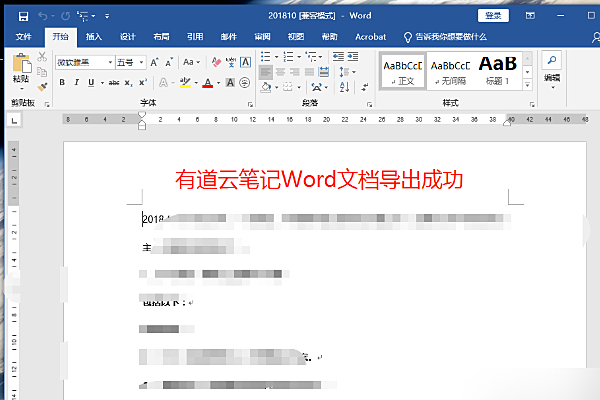Switch to the 布局 ribbon tab
The image size is (600, 400).
[161, 37]
